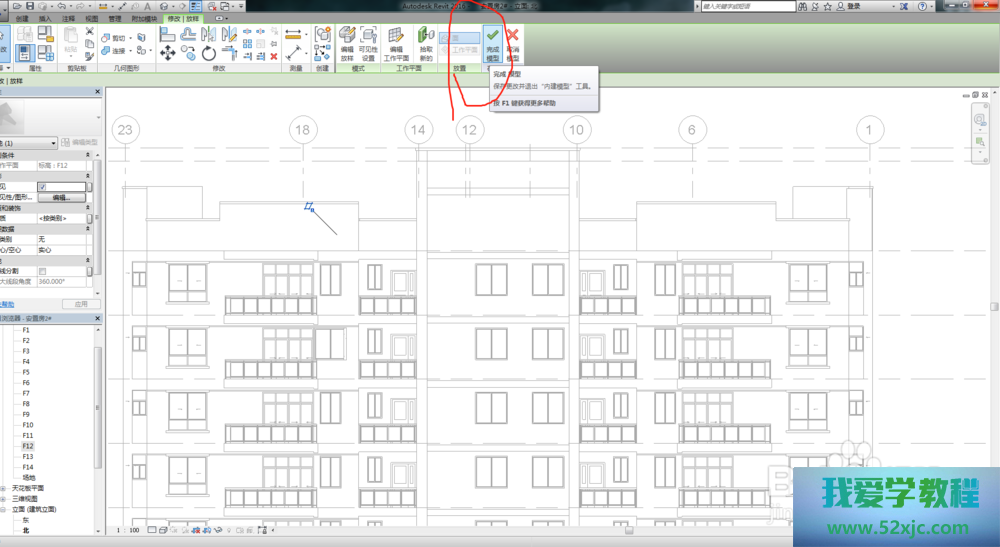Open the Annotate ribbon tab

[x=68, y=19]
